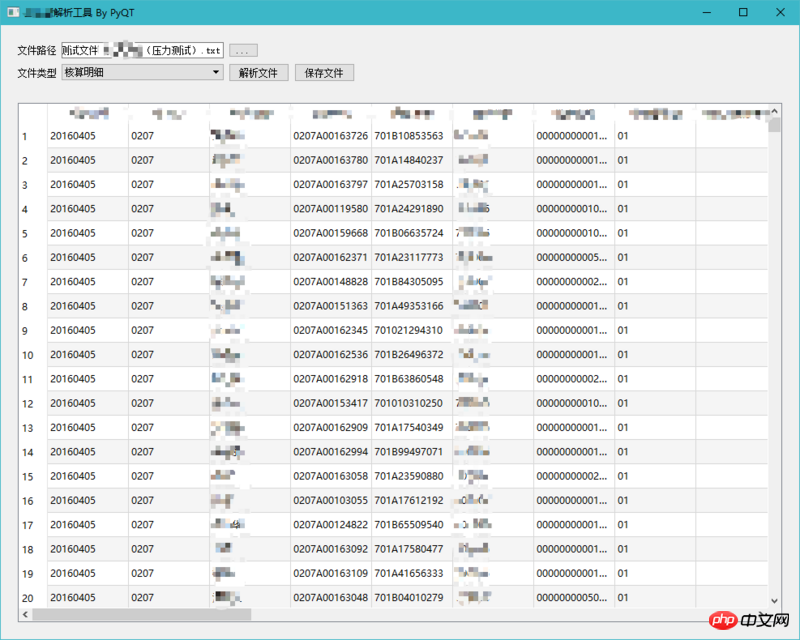Click cell 701A24291890
This screenshot has width=800, height=640.
(412, 209)
